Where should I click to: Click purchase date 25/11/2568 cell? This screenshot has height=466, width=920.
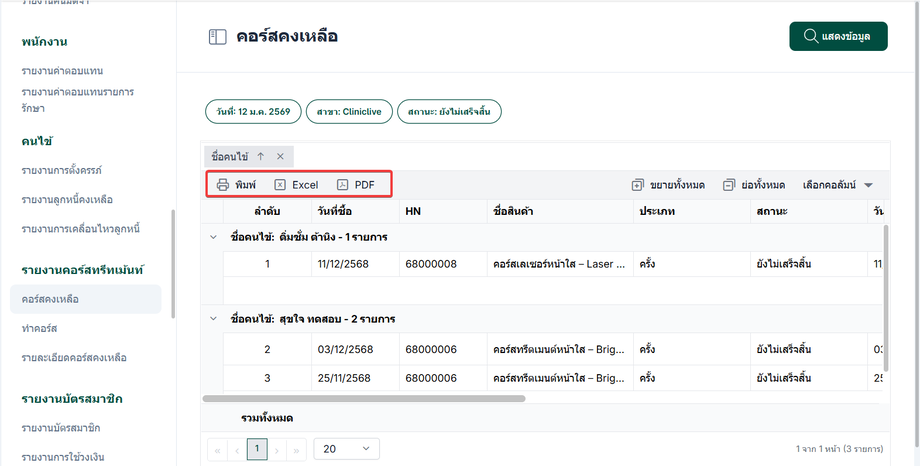356,378
